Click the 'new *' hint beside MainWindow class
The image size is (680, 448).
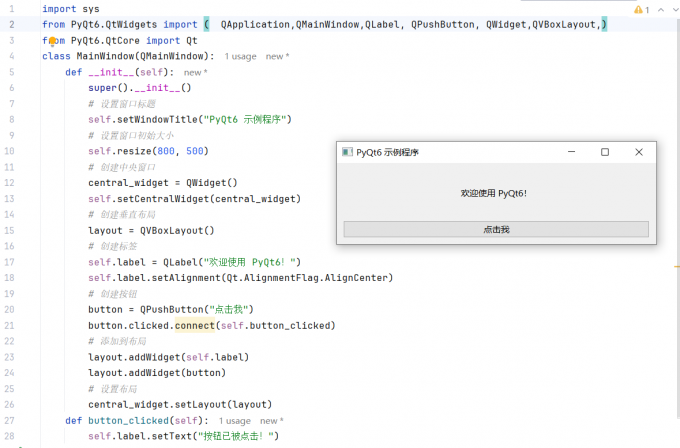(278, 56)
